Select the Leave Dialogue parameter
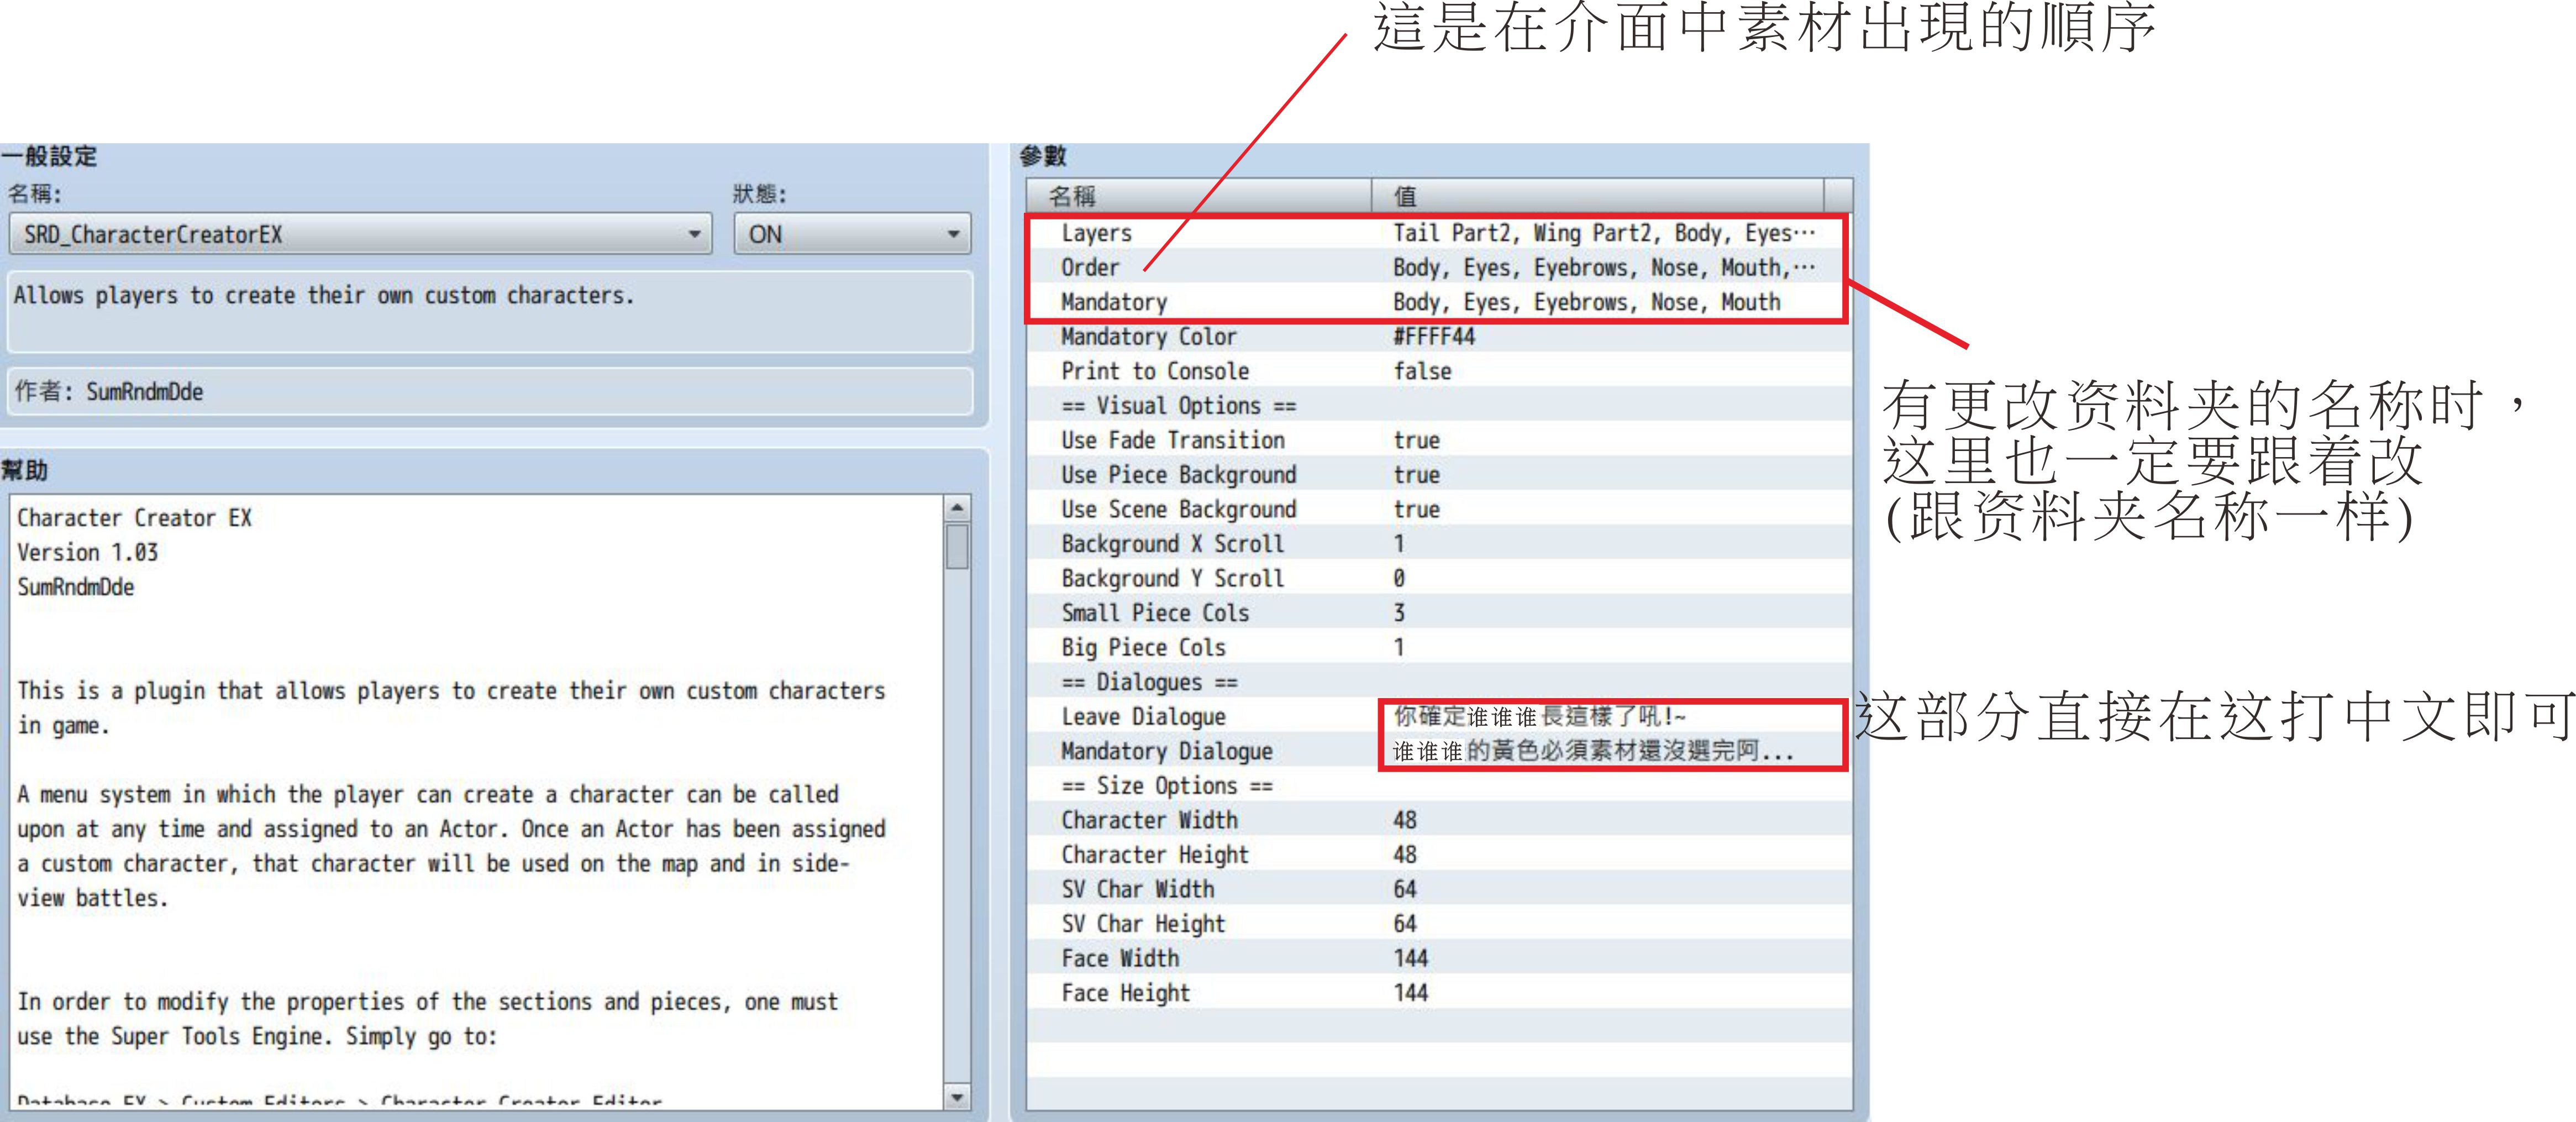2576x1122 pixels. pyautogui.click(x=1439, y=716)
